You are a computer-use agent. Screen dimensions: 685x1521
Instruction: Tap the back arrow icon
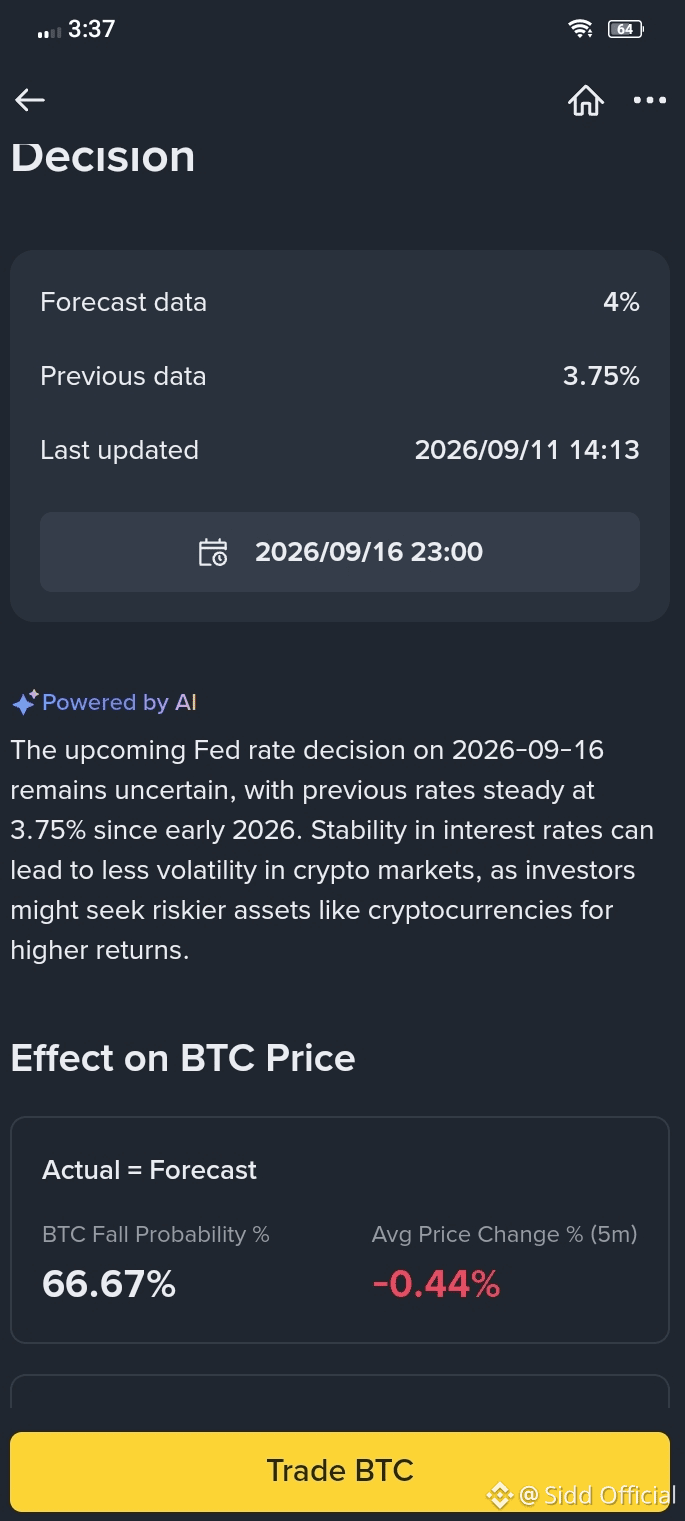point(30,99)
